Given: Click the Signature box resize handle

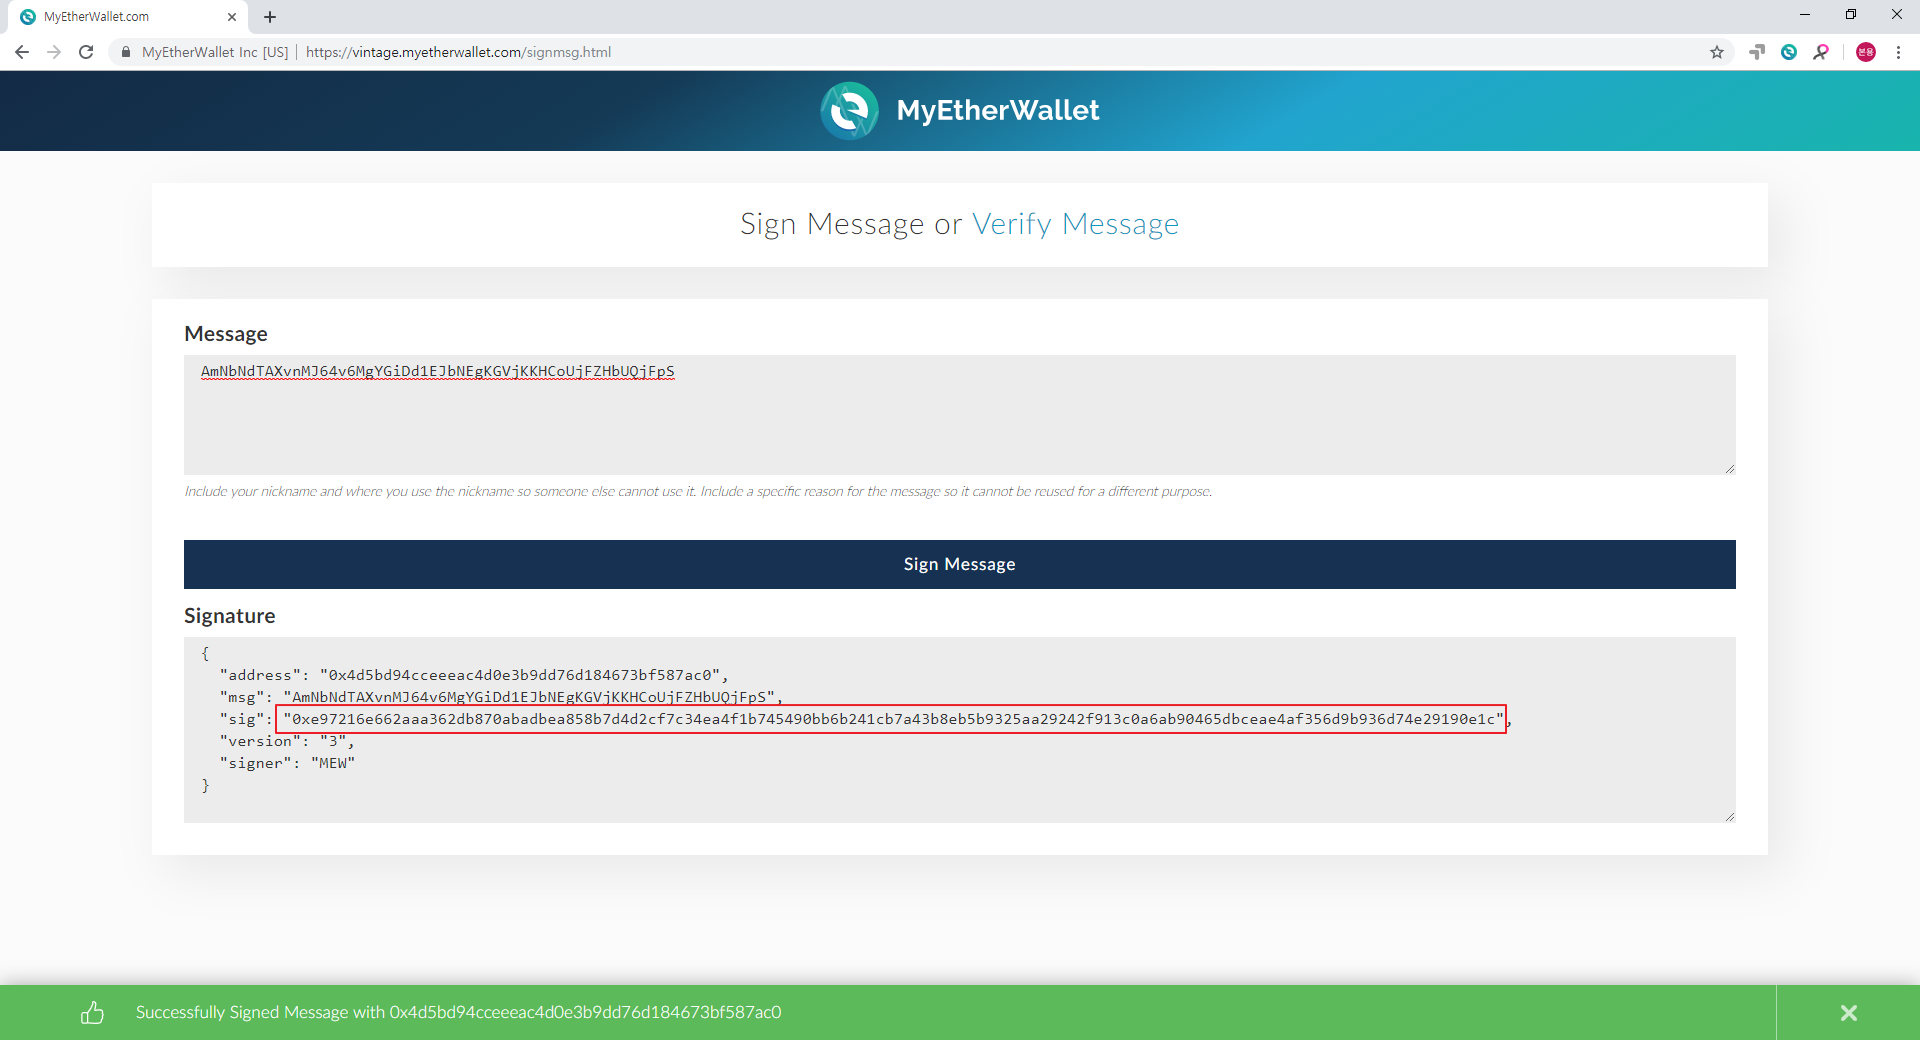Looking at the screenshot, I should 1729,816.
